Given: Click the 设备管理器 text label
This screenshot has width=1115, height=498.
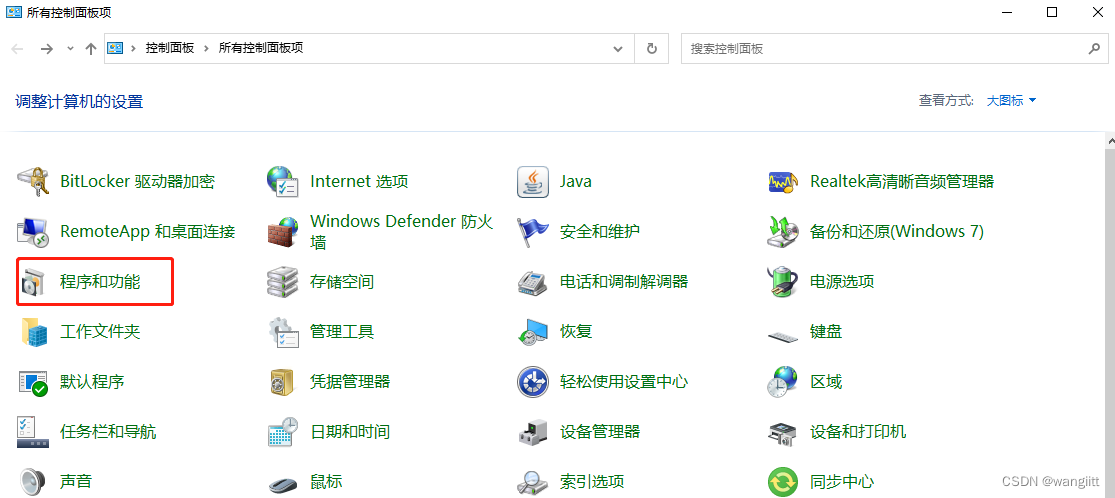Looking at the screenshot, I should pos(600,432).
